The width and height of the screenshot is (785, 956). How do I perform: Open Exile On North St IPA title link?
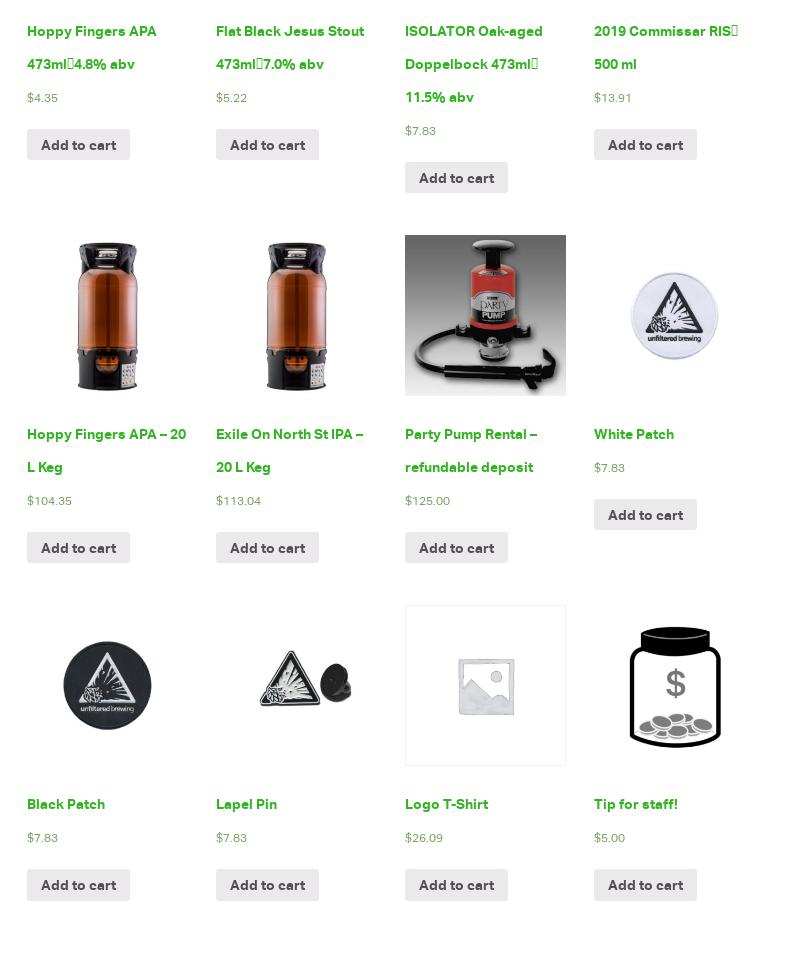pos(289,451)
